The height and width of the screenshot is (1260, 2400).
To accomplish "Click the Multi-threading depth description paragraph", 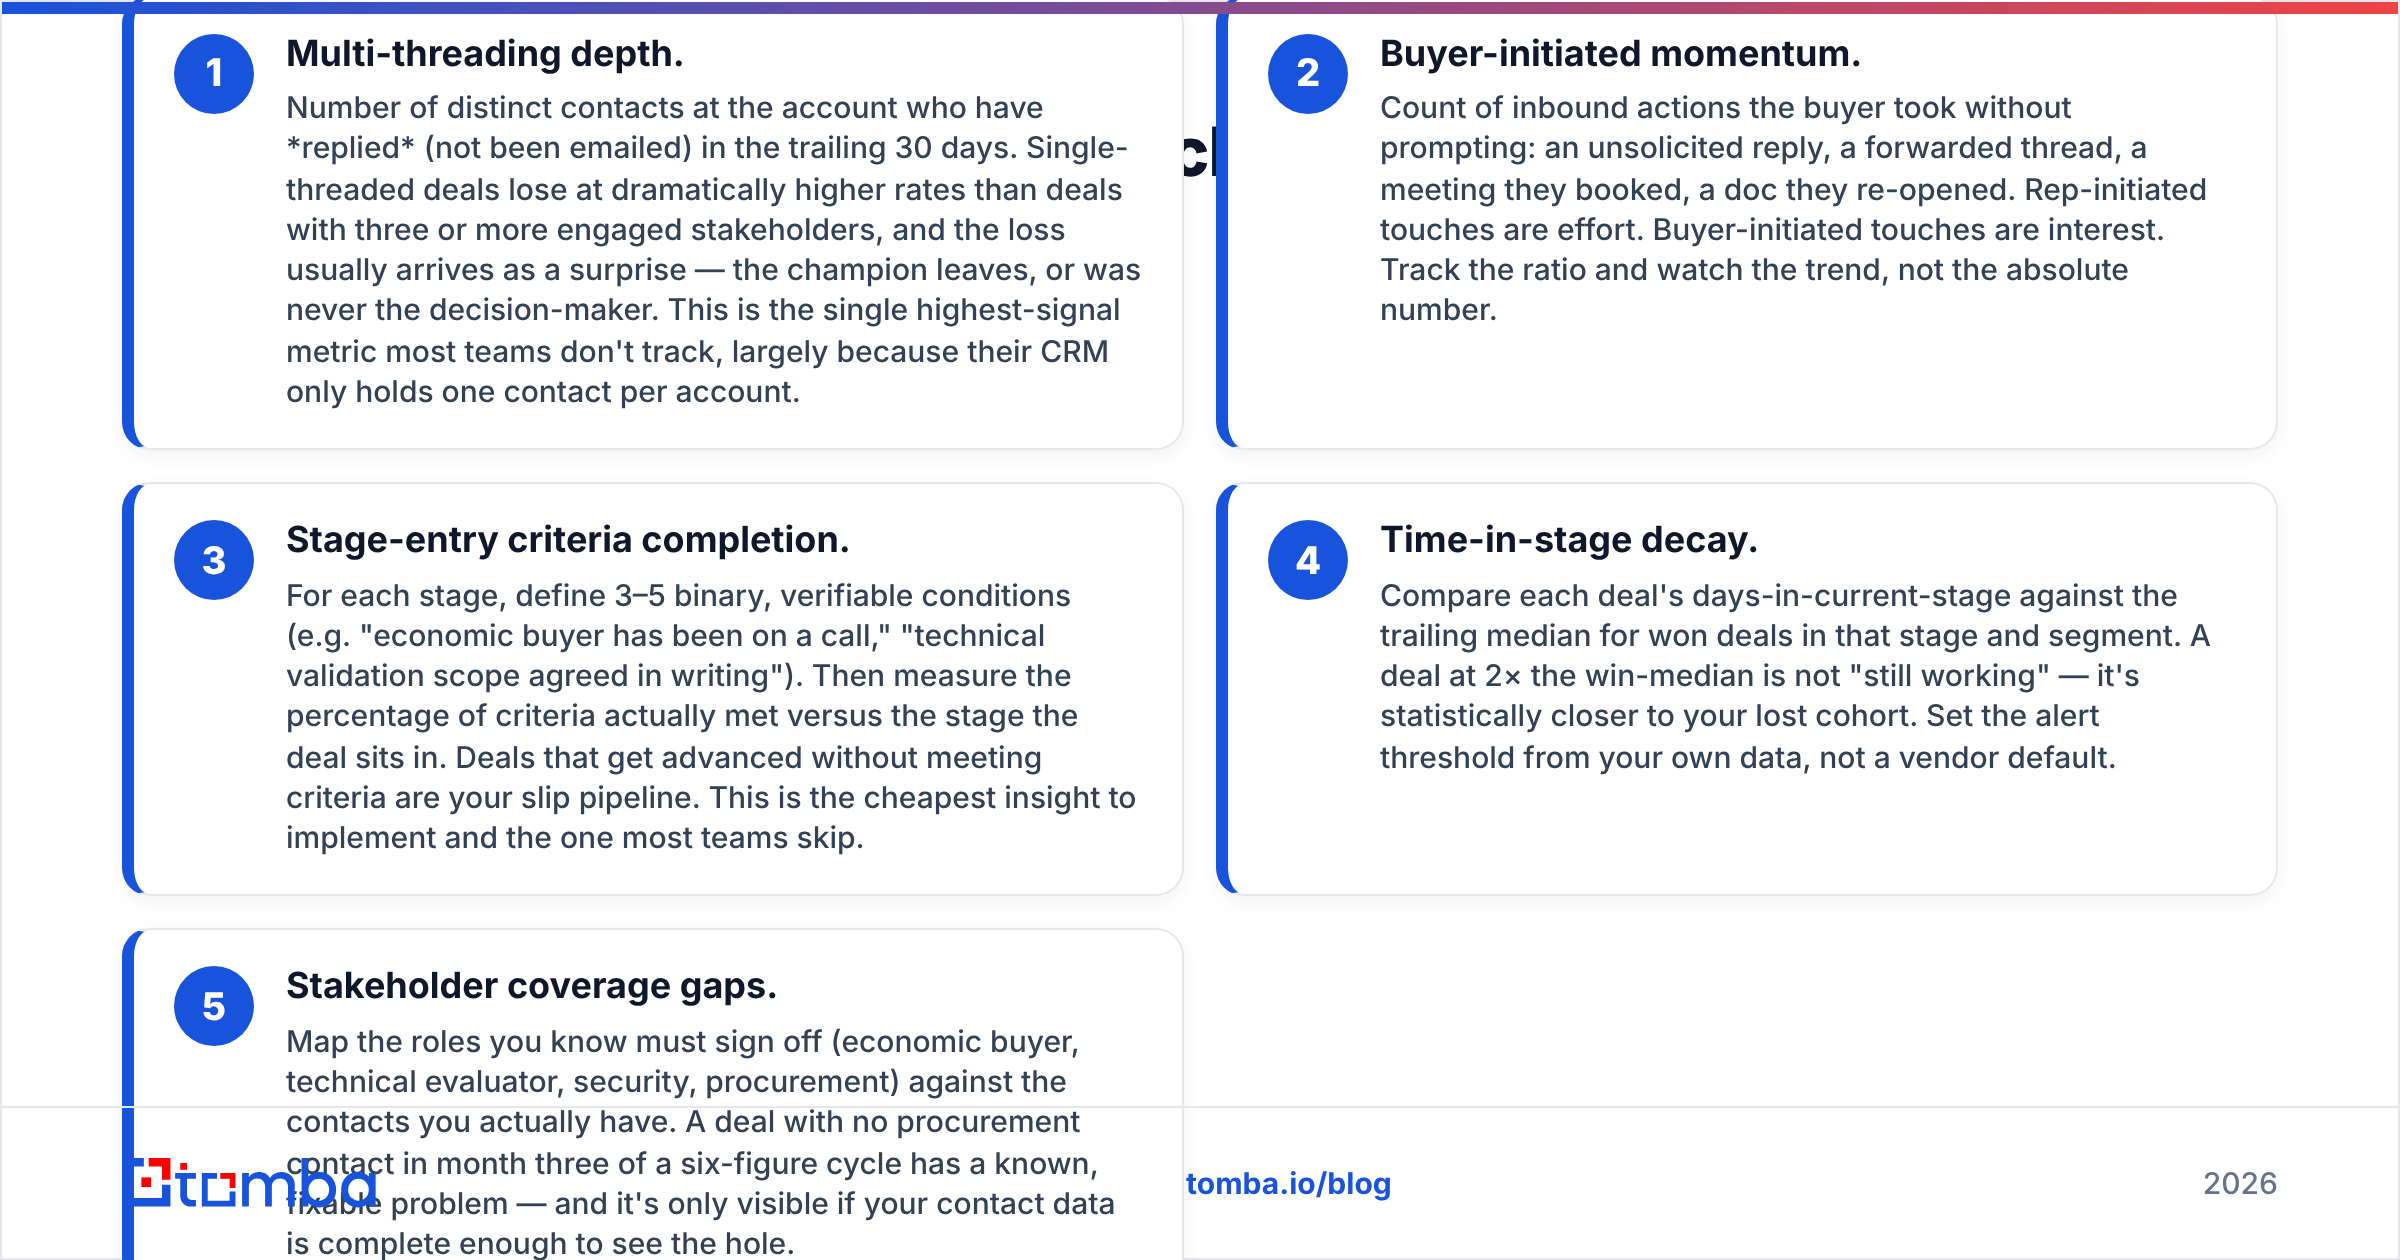I will point(713,250).
